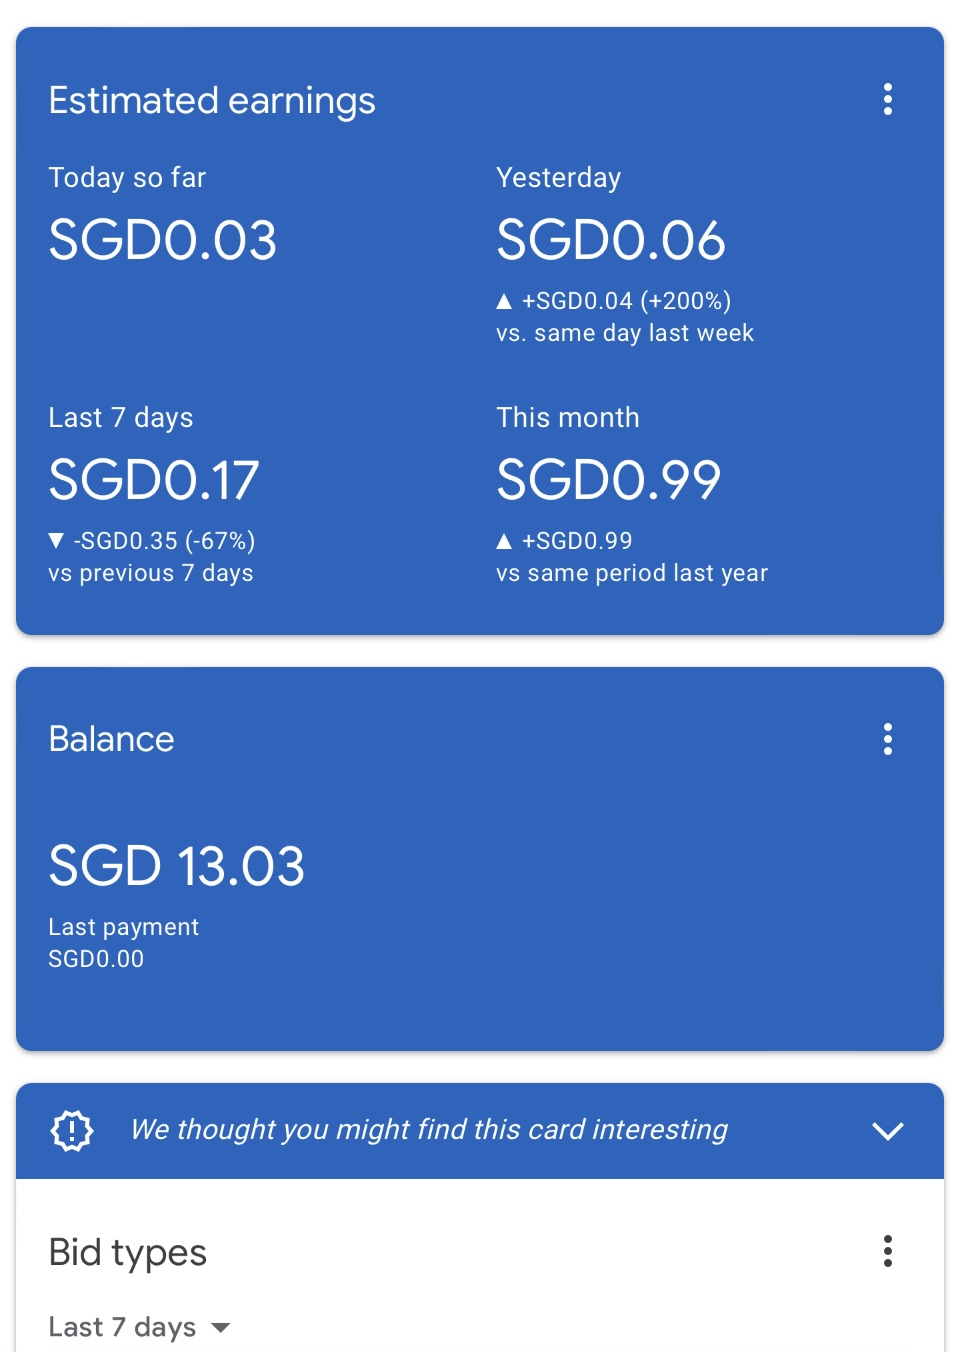Viewport: 959px width, 1352px height.
Task: Select Yesterday earnings value SGD0.06
Action: pyautogui.click(x=611, y=241)
